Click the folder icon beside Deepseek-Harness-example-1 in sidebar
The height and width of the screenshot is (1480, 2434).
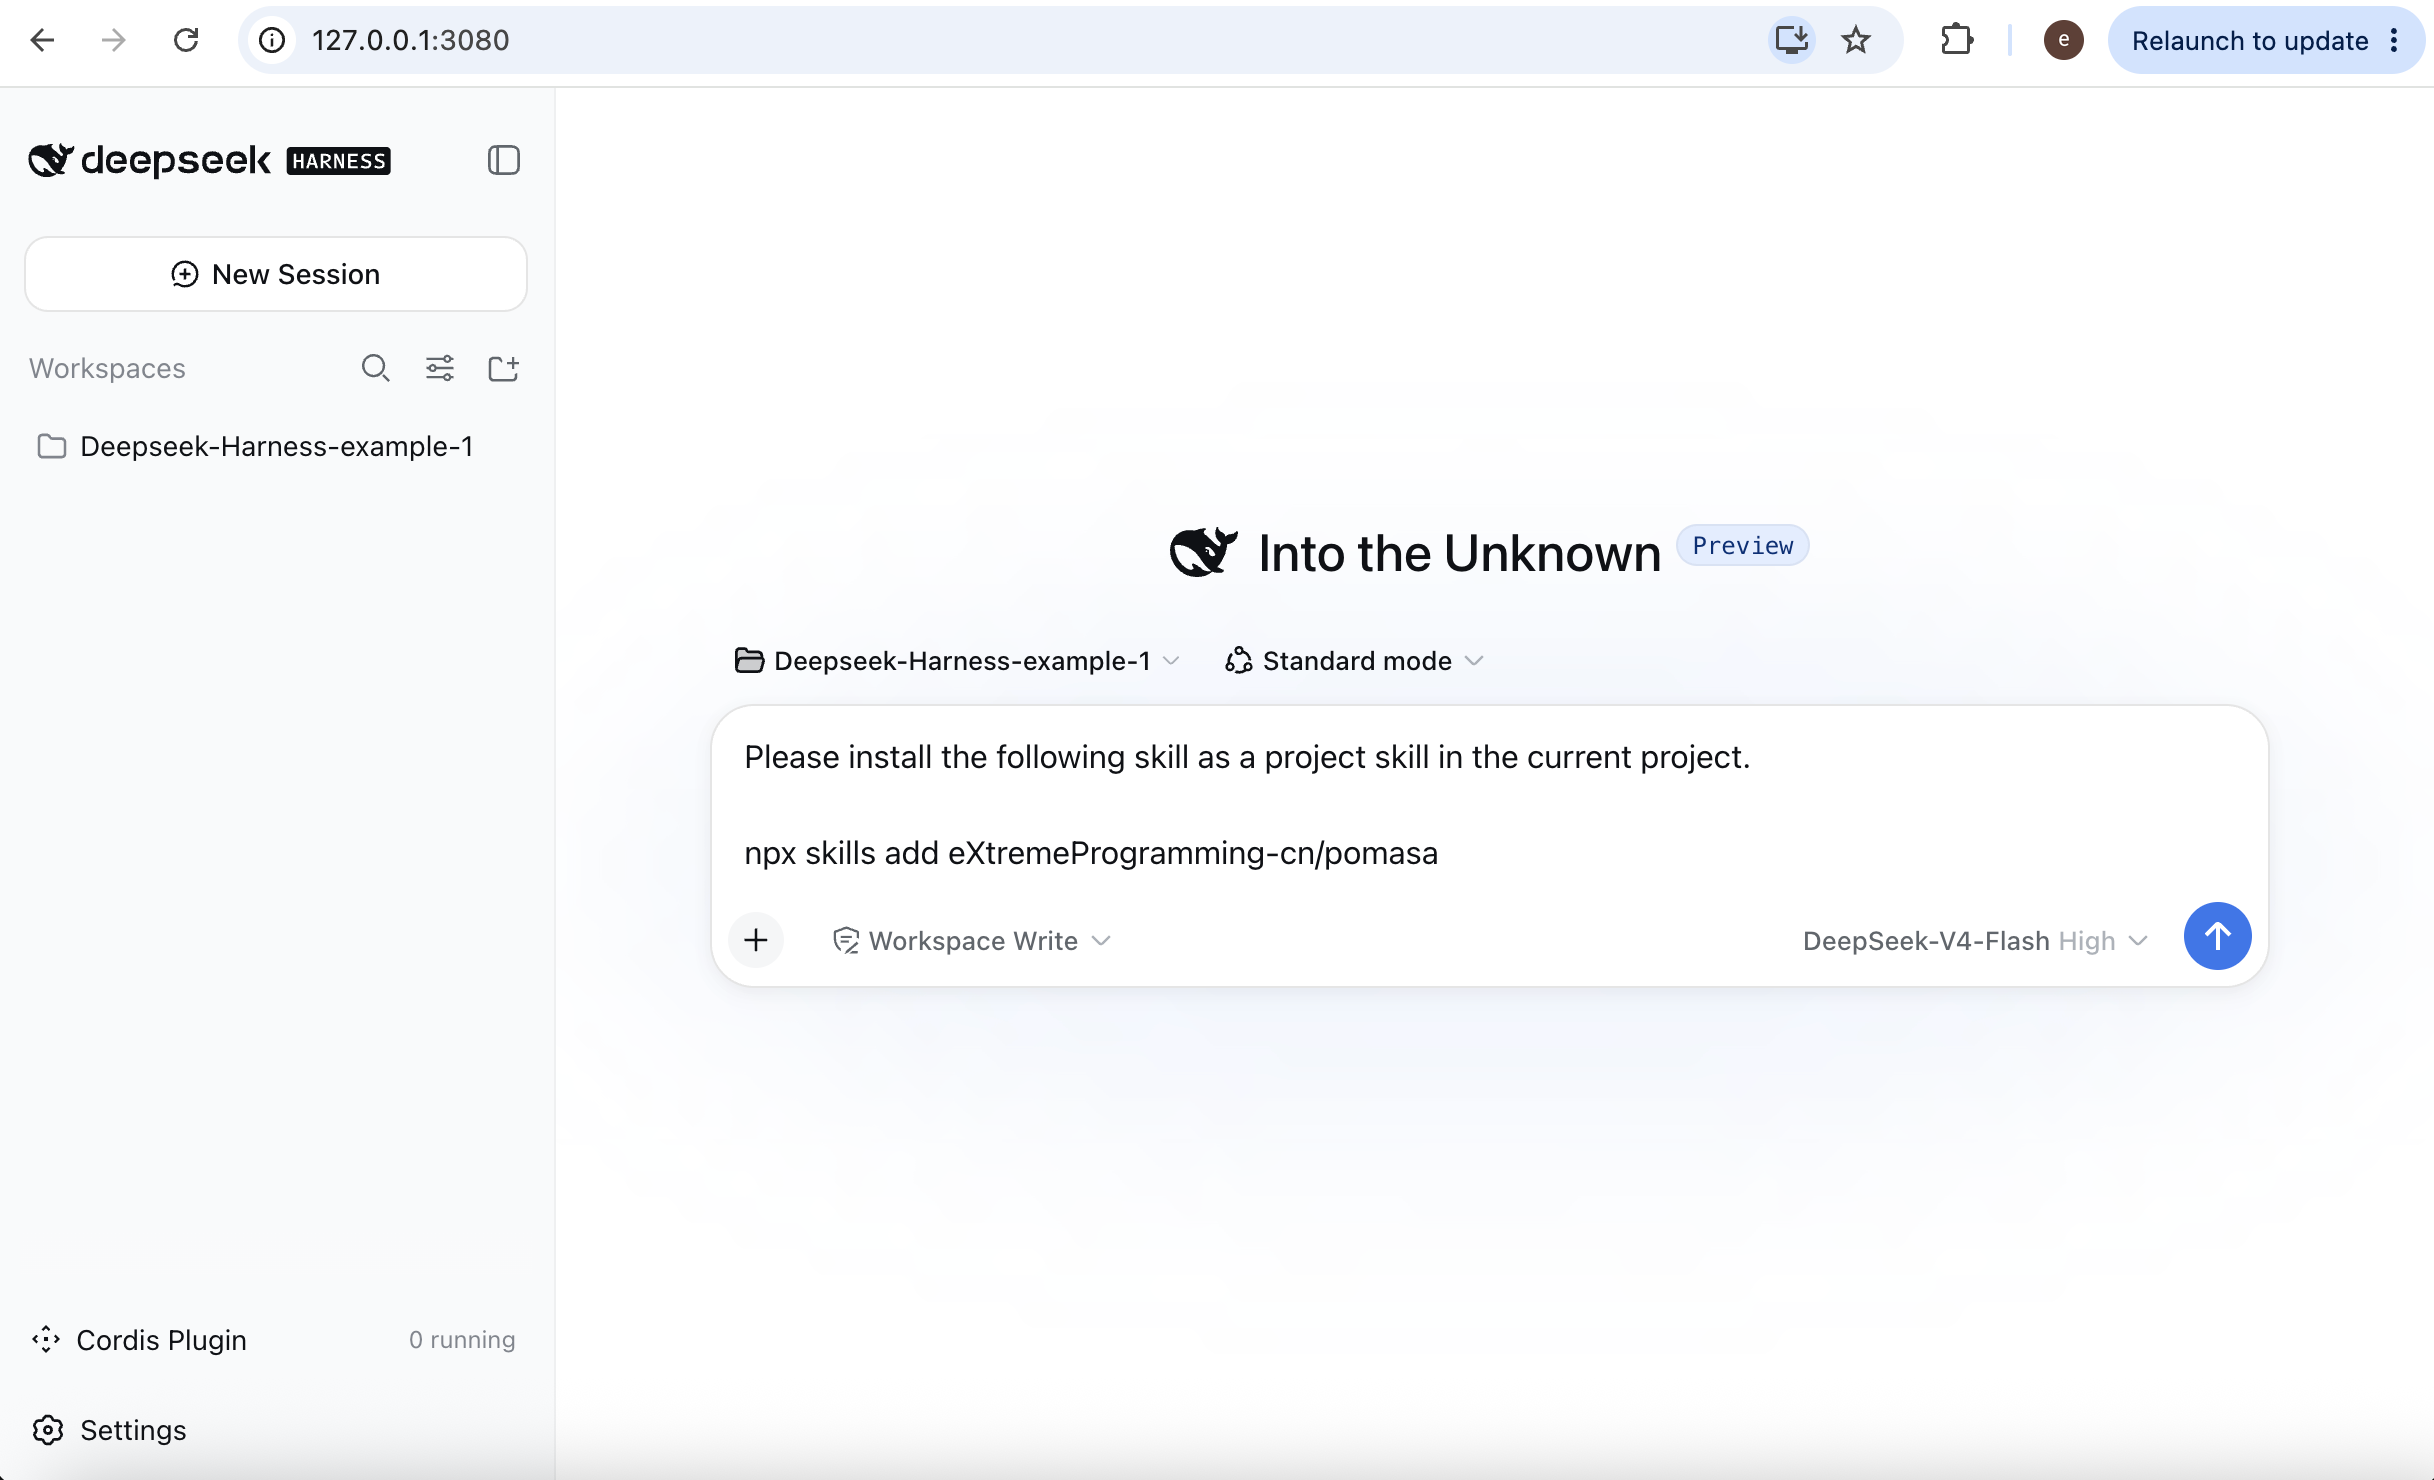[52, 446]
